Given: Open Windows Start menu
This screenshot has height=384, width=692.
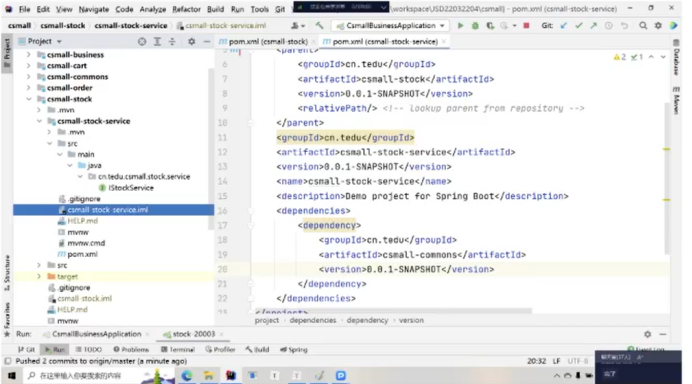Looking at the screenshot, I should tap(11, 376).
